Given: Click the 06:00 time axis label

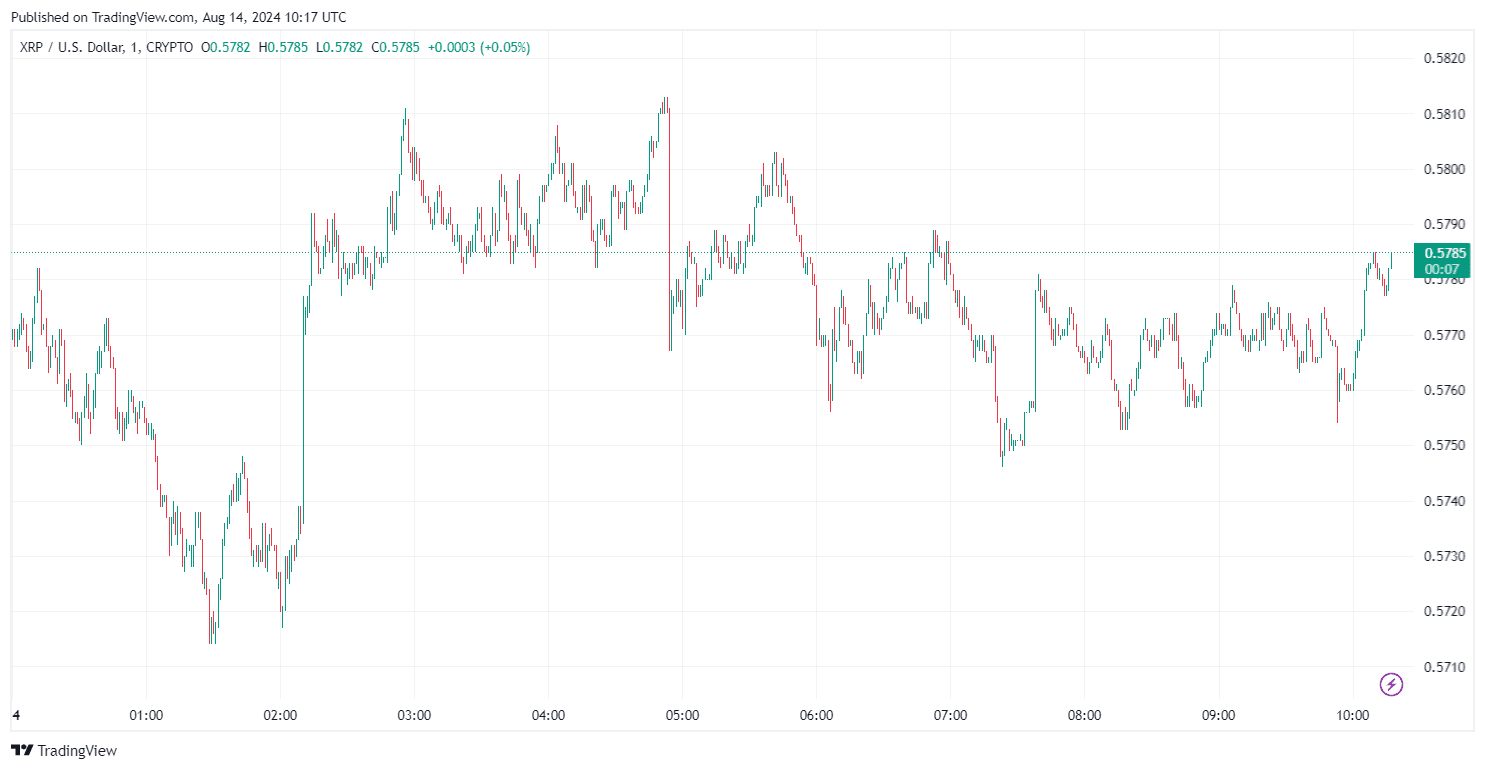Looking at the screenshot, I should (x=816, y=716).
